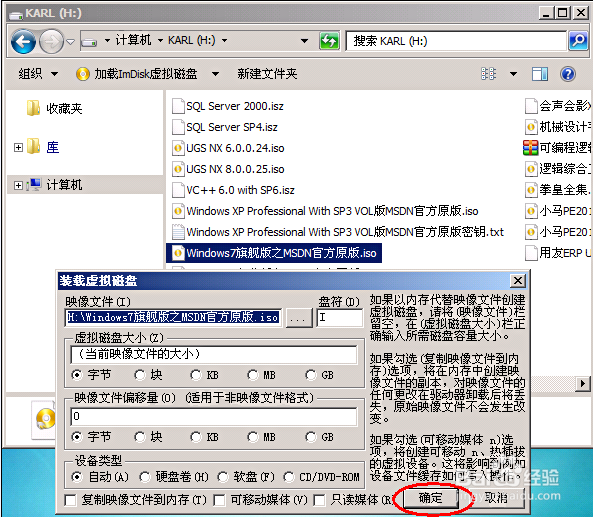Click the refresh button beside the address bar
Viewport: 593px width, 517px height.
329,41
